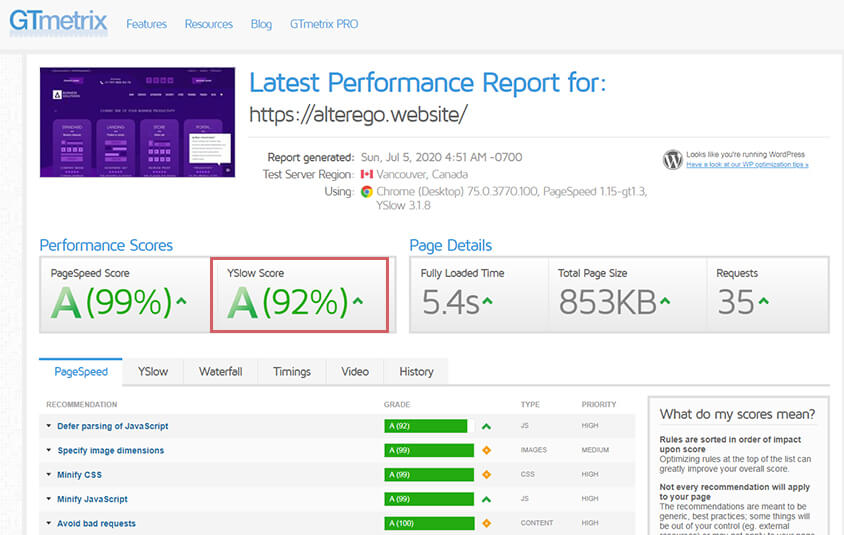844x535 pixels.
Task: Click the CONTENT type cell
Action: click(537, 523)
